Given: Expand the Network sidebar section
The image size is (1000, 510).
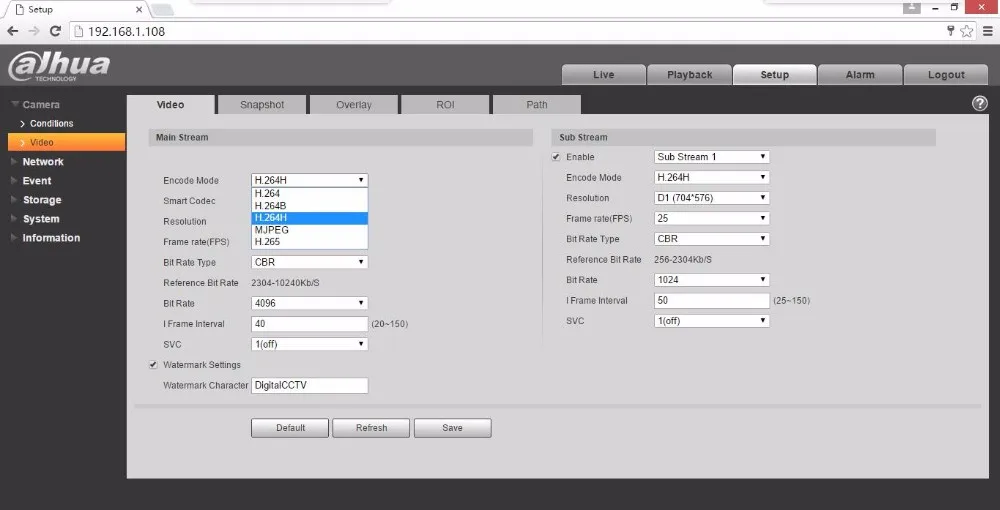Looking at the screenshot, I should (43, 162).
